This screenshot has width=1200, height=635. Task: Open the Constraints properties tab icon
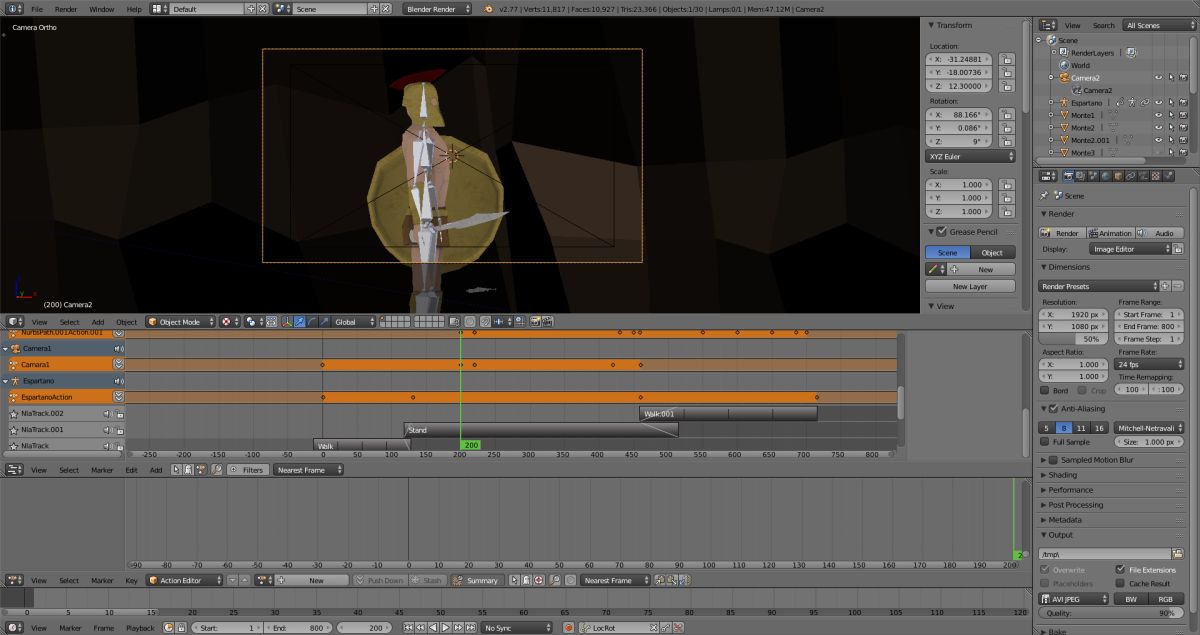1130,175
